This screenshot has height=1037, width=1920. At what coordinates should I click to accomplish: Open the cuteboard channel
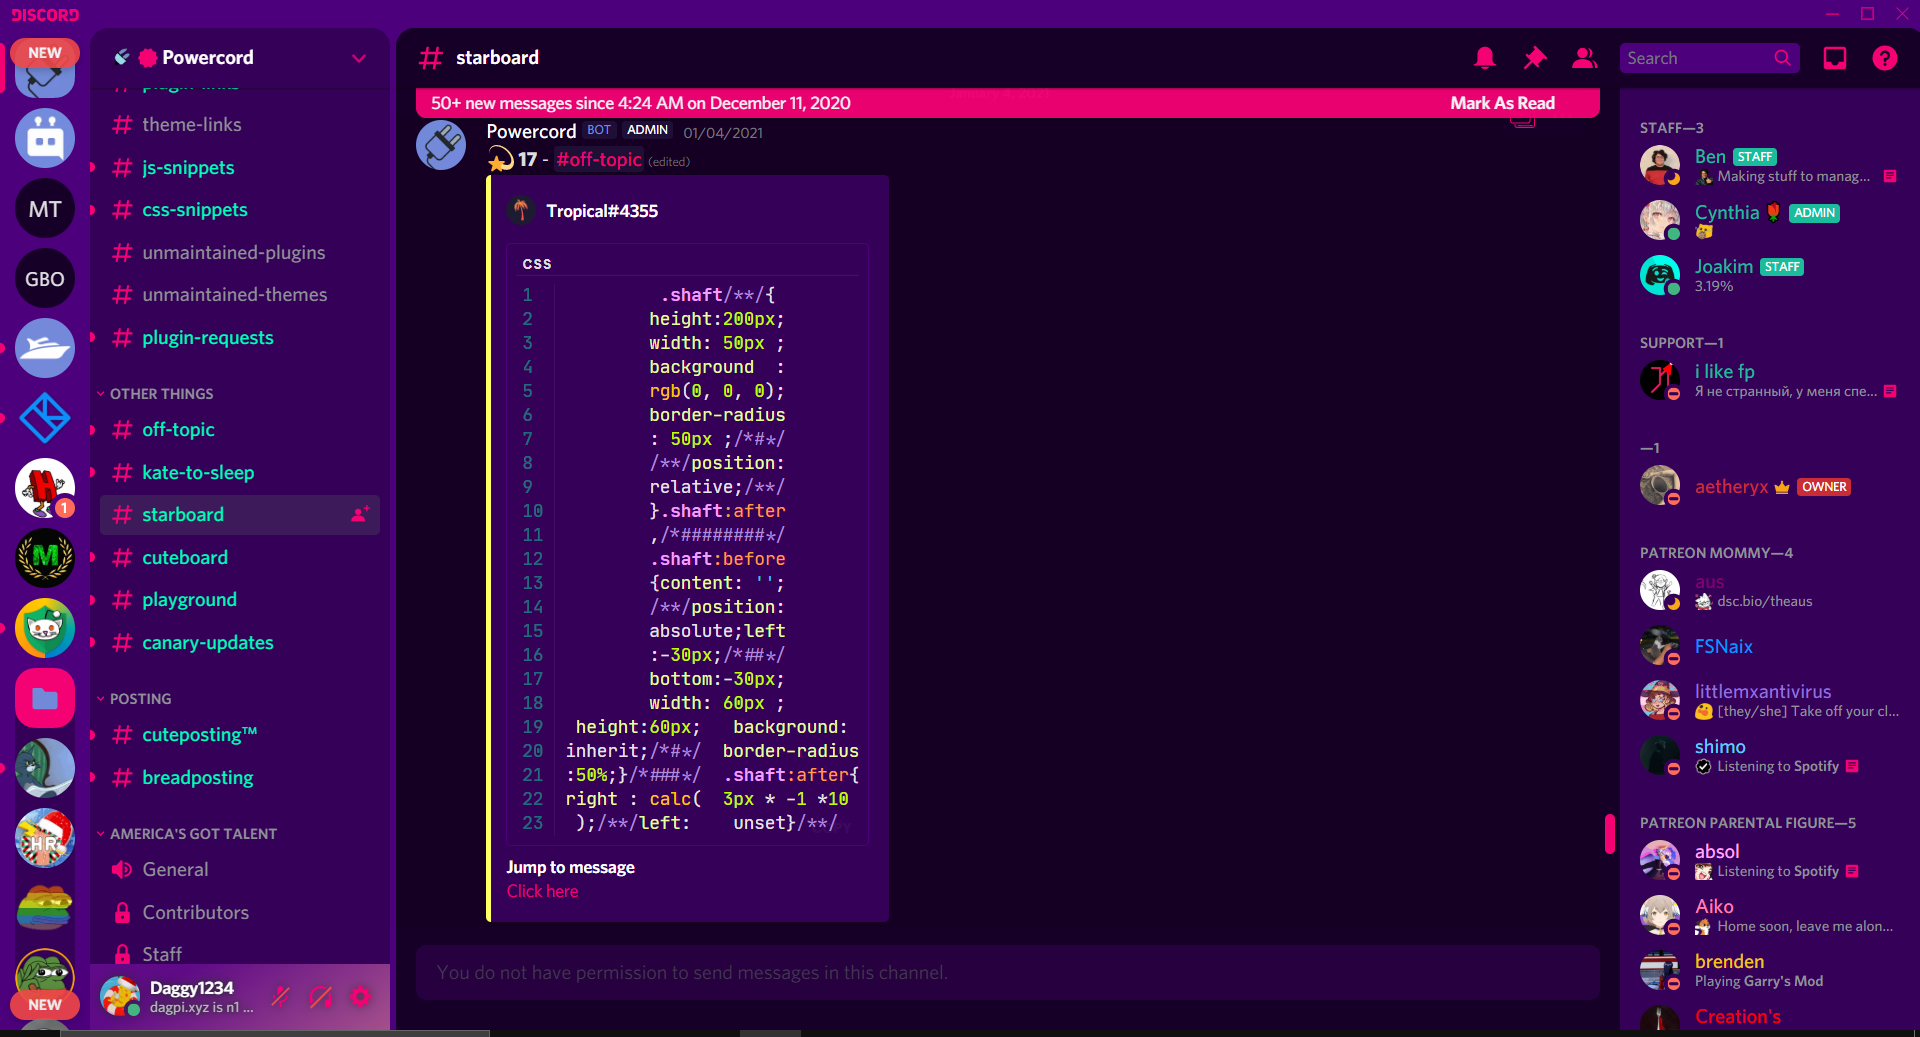(240, 558)
